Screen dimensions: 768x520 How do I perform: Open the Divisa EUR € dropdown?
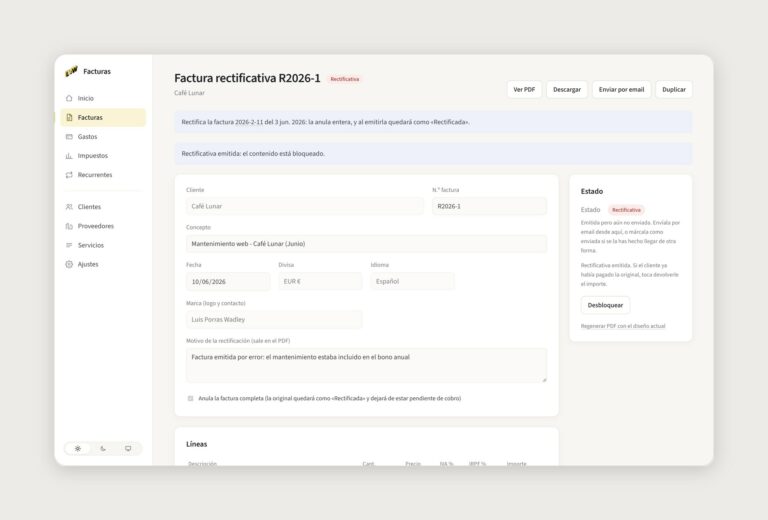320,282
